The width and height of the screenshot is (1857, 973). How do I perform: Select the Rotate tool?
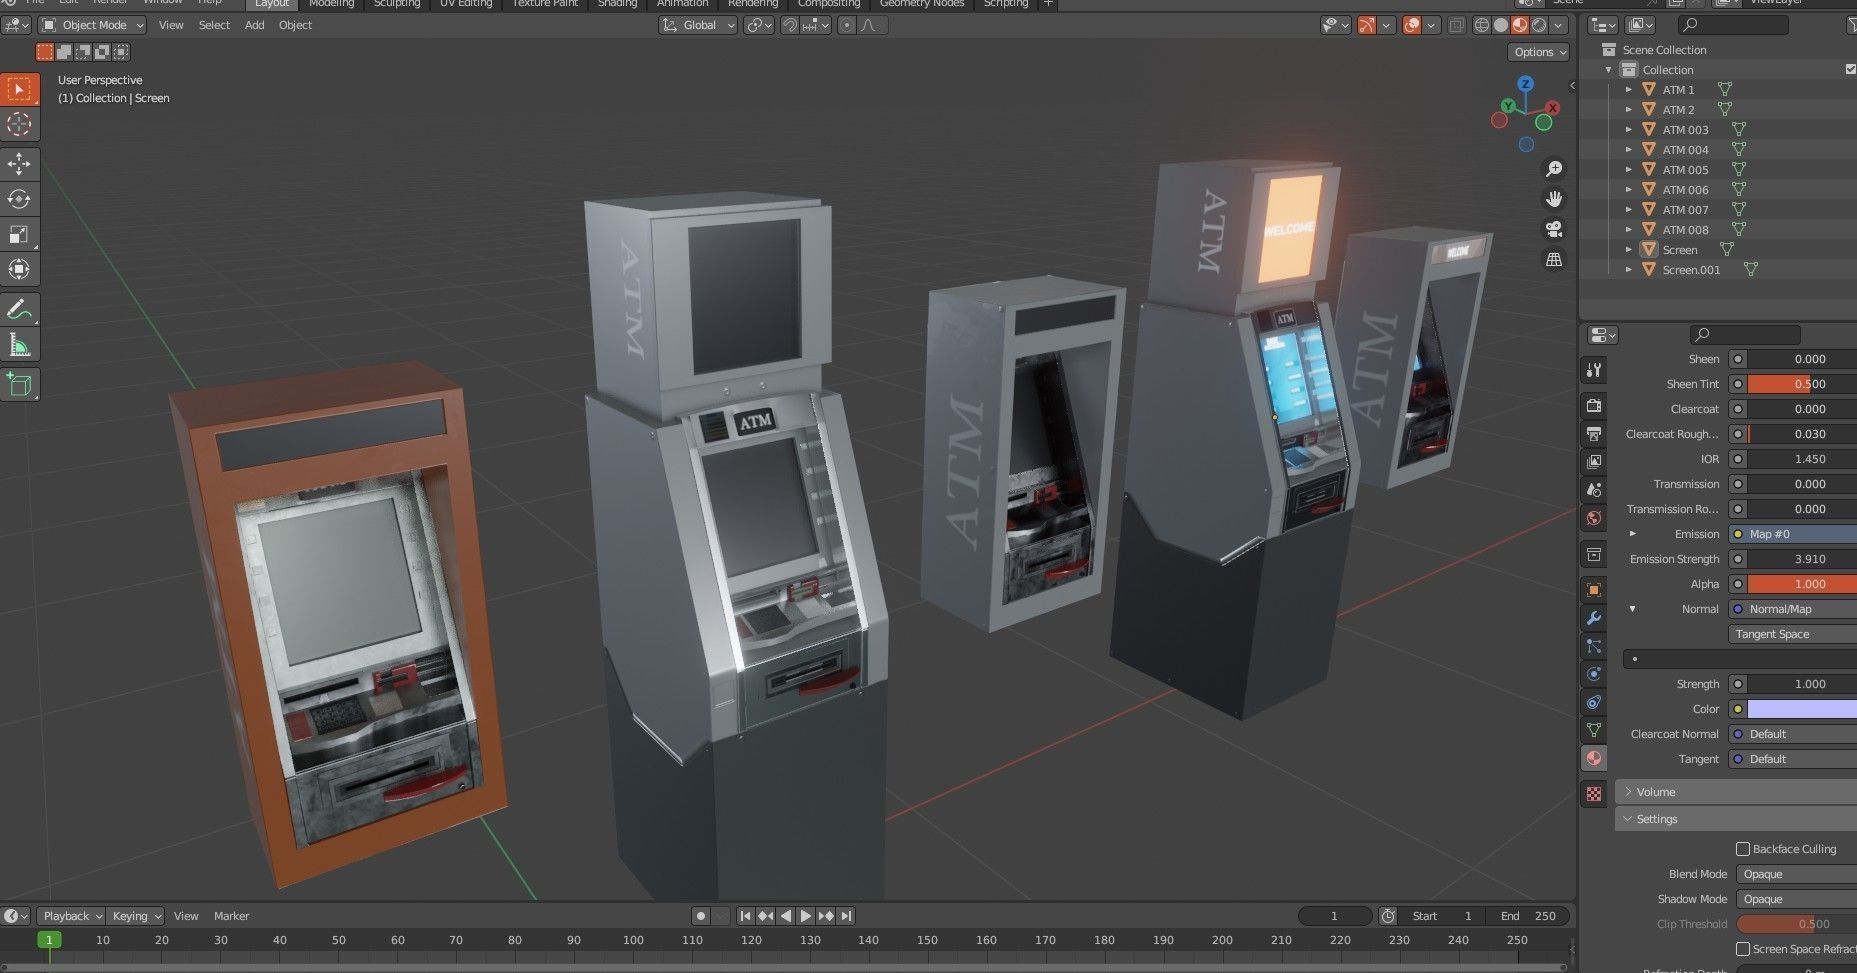[x=20, y=199]
